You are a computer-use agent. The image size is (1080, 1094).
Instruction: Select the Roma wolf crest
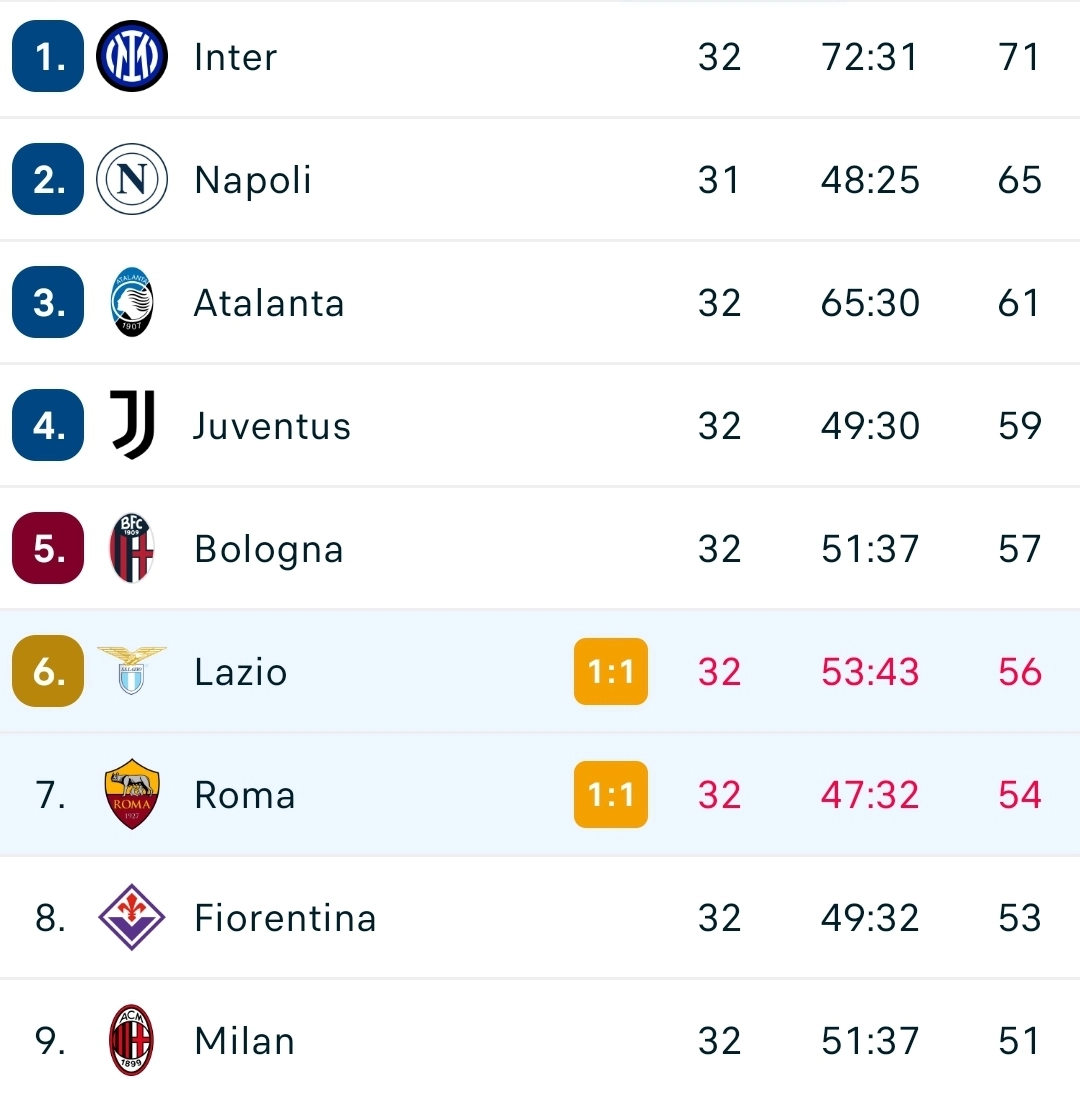coord(131,794)
